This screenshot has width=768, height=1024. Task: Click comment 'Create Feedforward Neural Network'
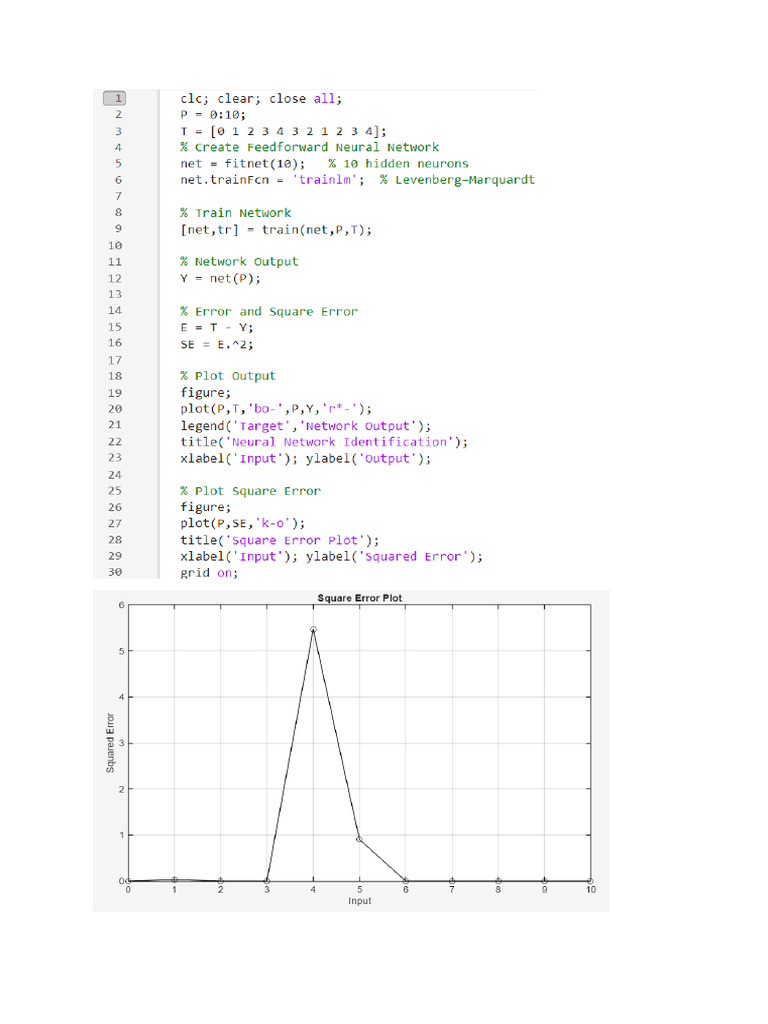(x=317, y=148)
